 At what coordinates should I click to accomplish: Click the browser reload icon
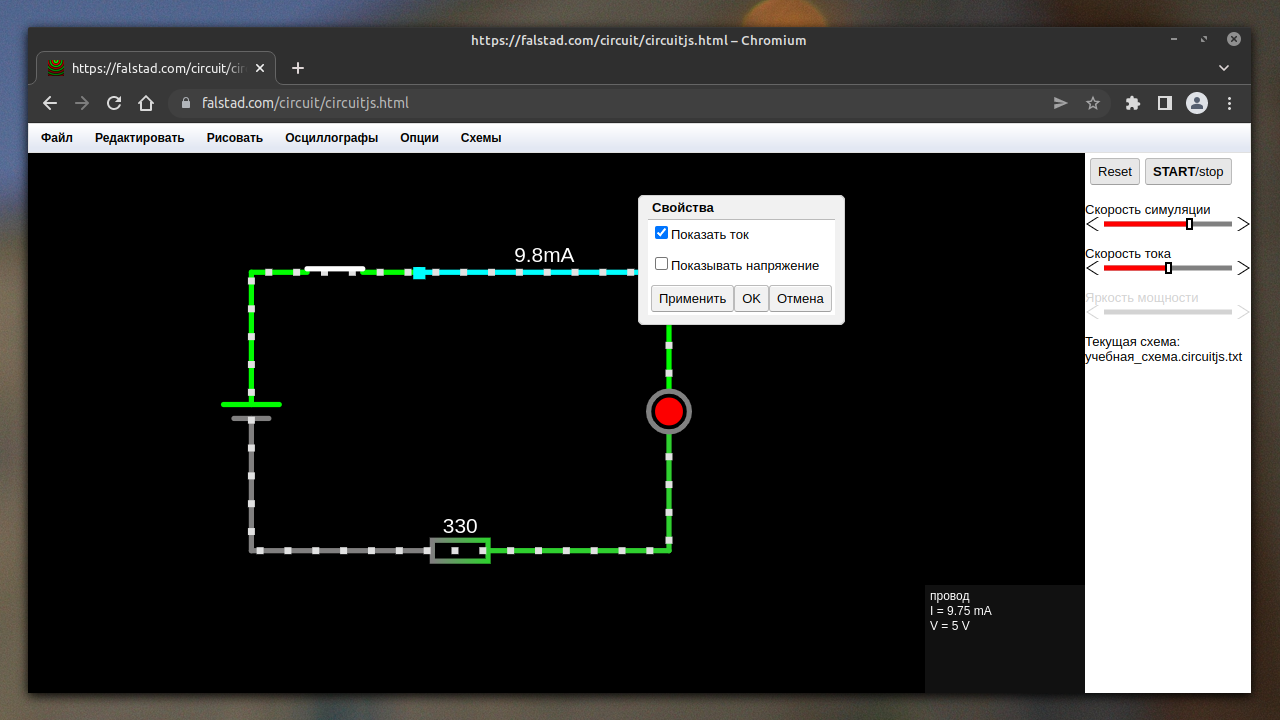pyautogui.click(x=114, y=103)
